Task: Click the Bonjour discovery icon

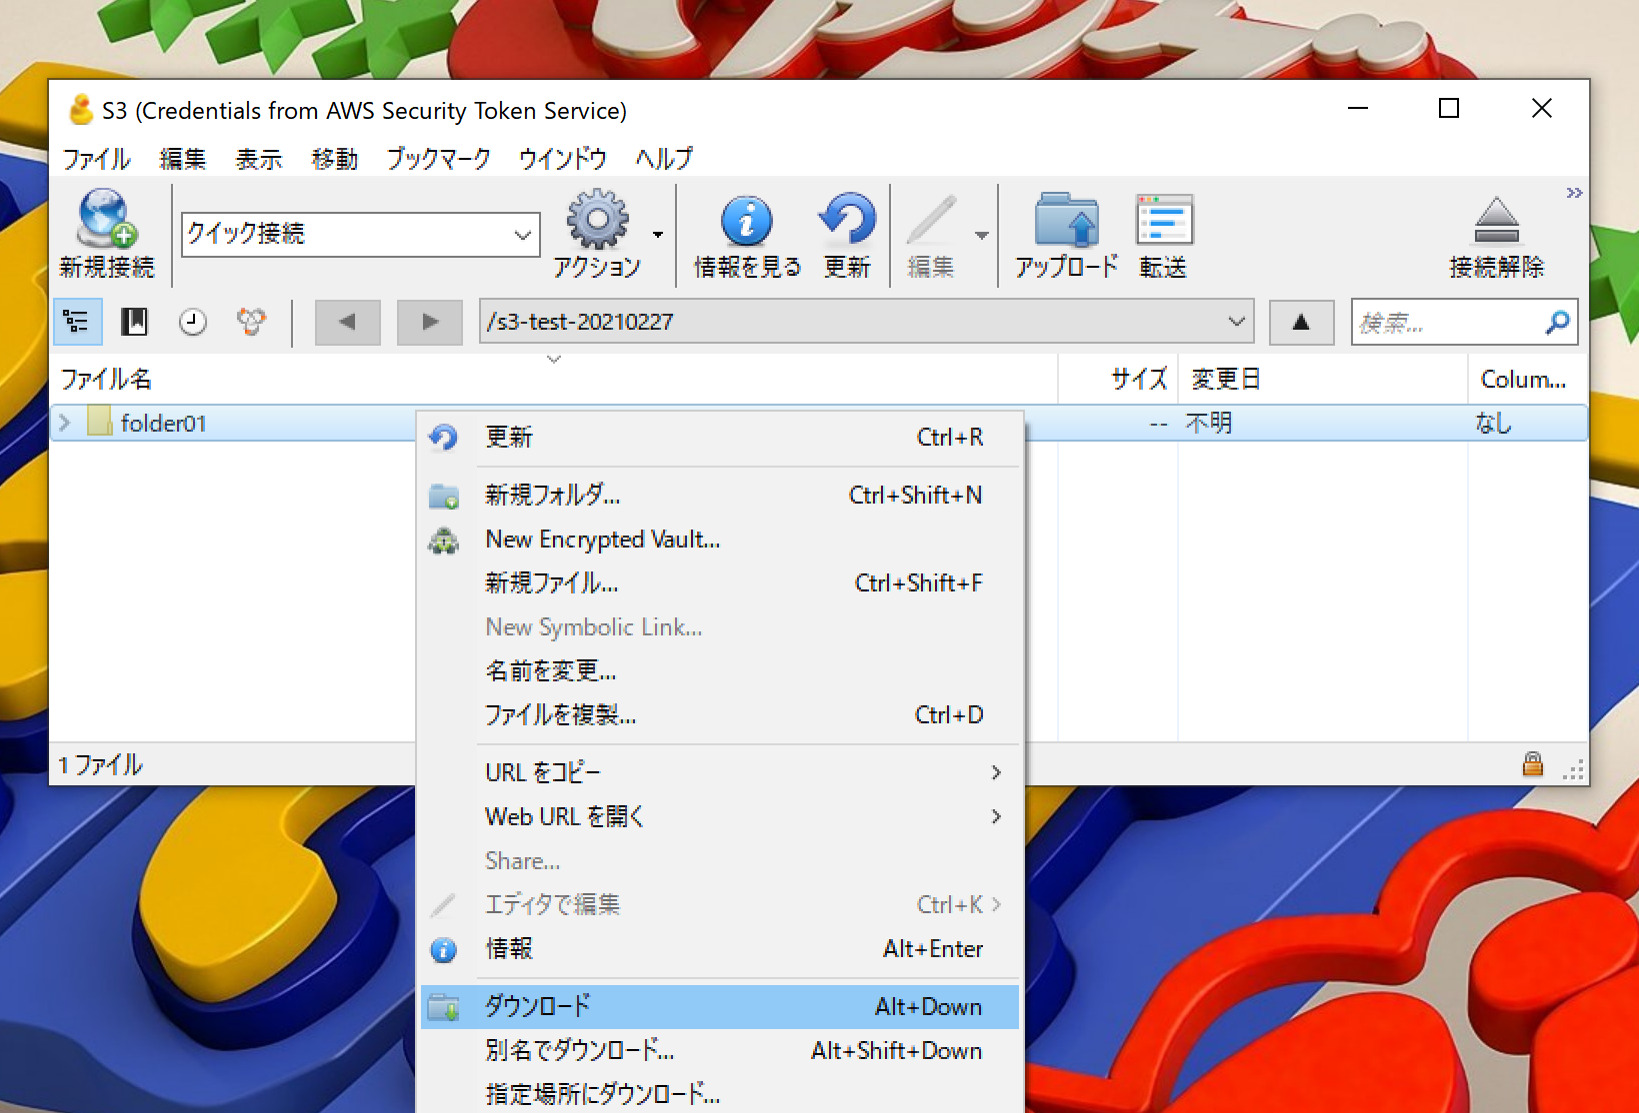Action: 249,322
